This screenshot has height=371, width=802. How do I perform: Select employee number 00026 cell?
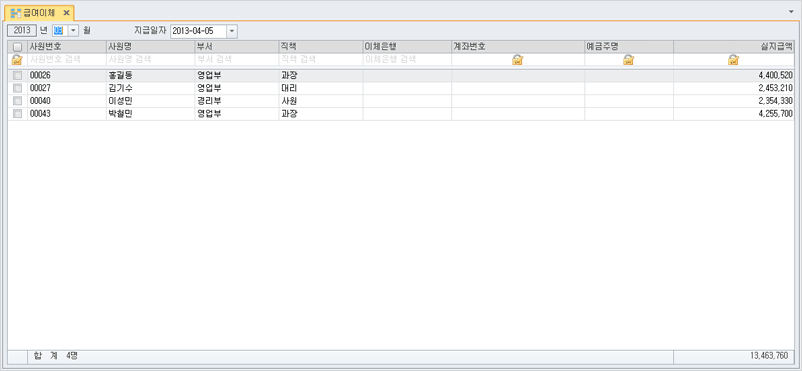67,76
